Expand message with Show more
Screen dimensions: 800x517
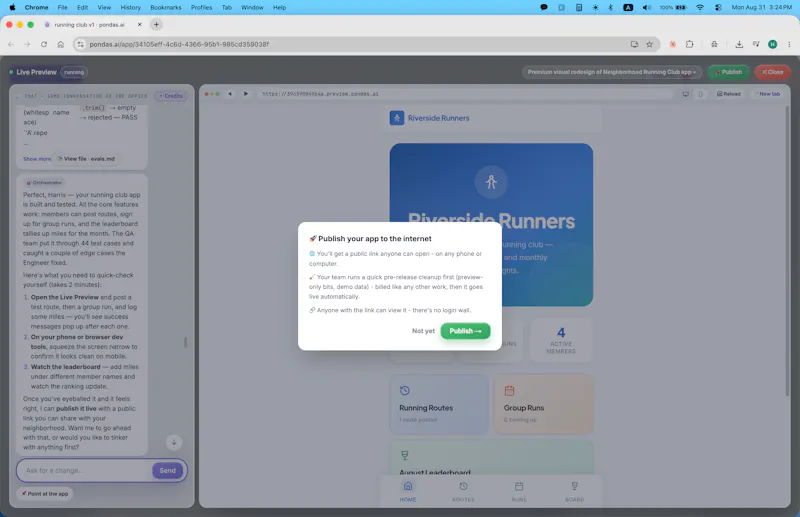(37, 159)
